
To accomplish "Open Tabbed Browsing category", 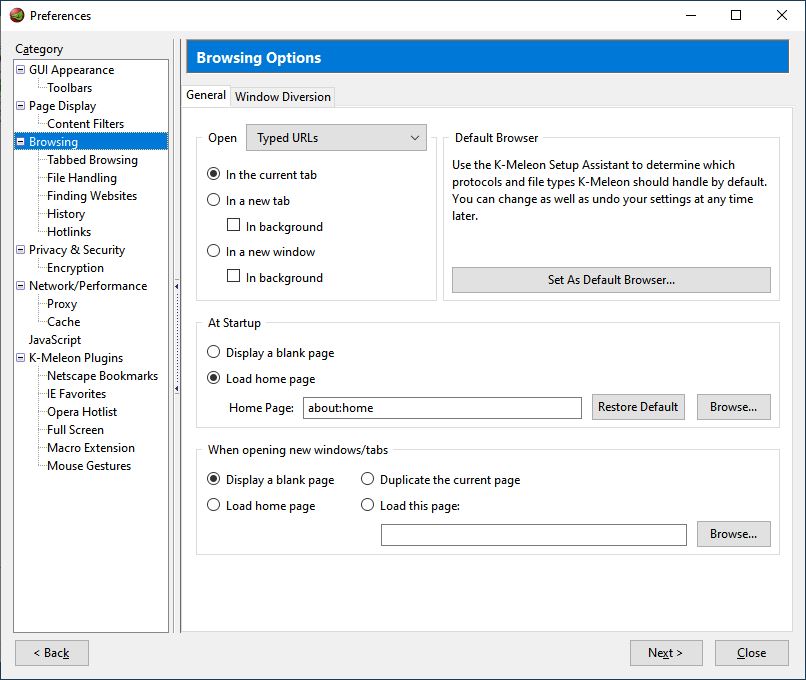I will coord(93,160).
